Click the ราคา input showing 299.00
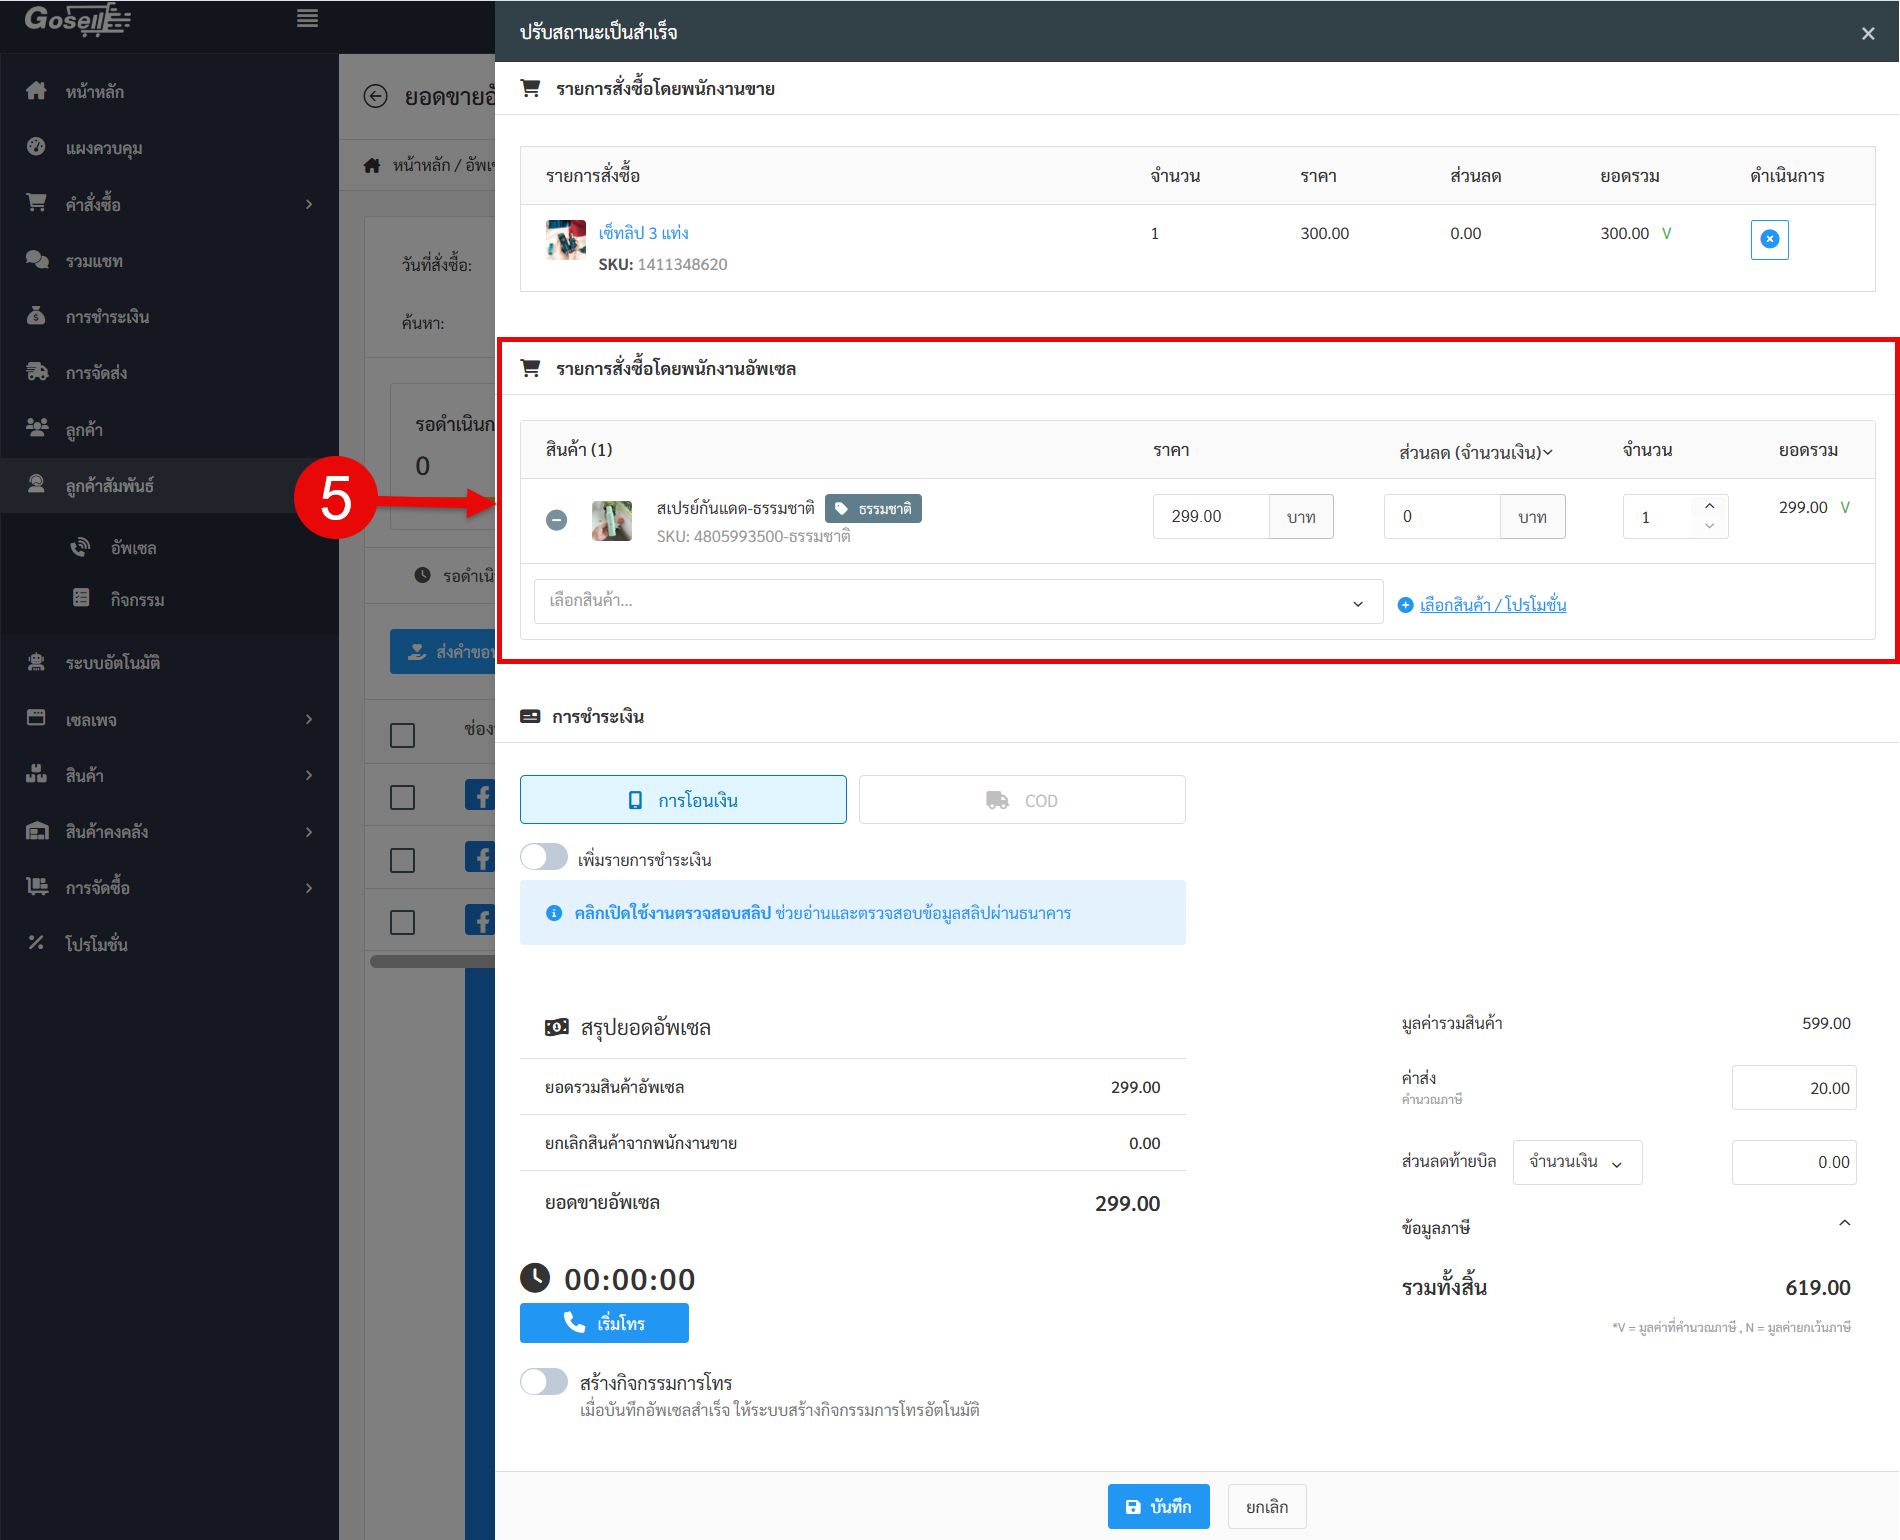1900x1540 pixels. 1211,517
